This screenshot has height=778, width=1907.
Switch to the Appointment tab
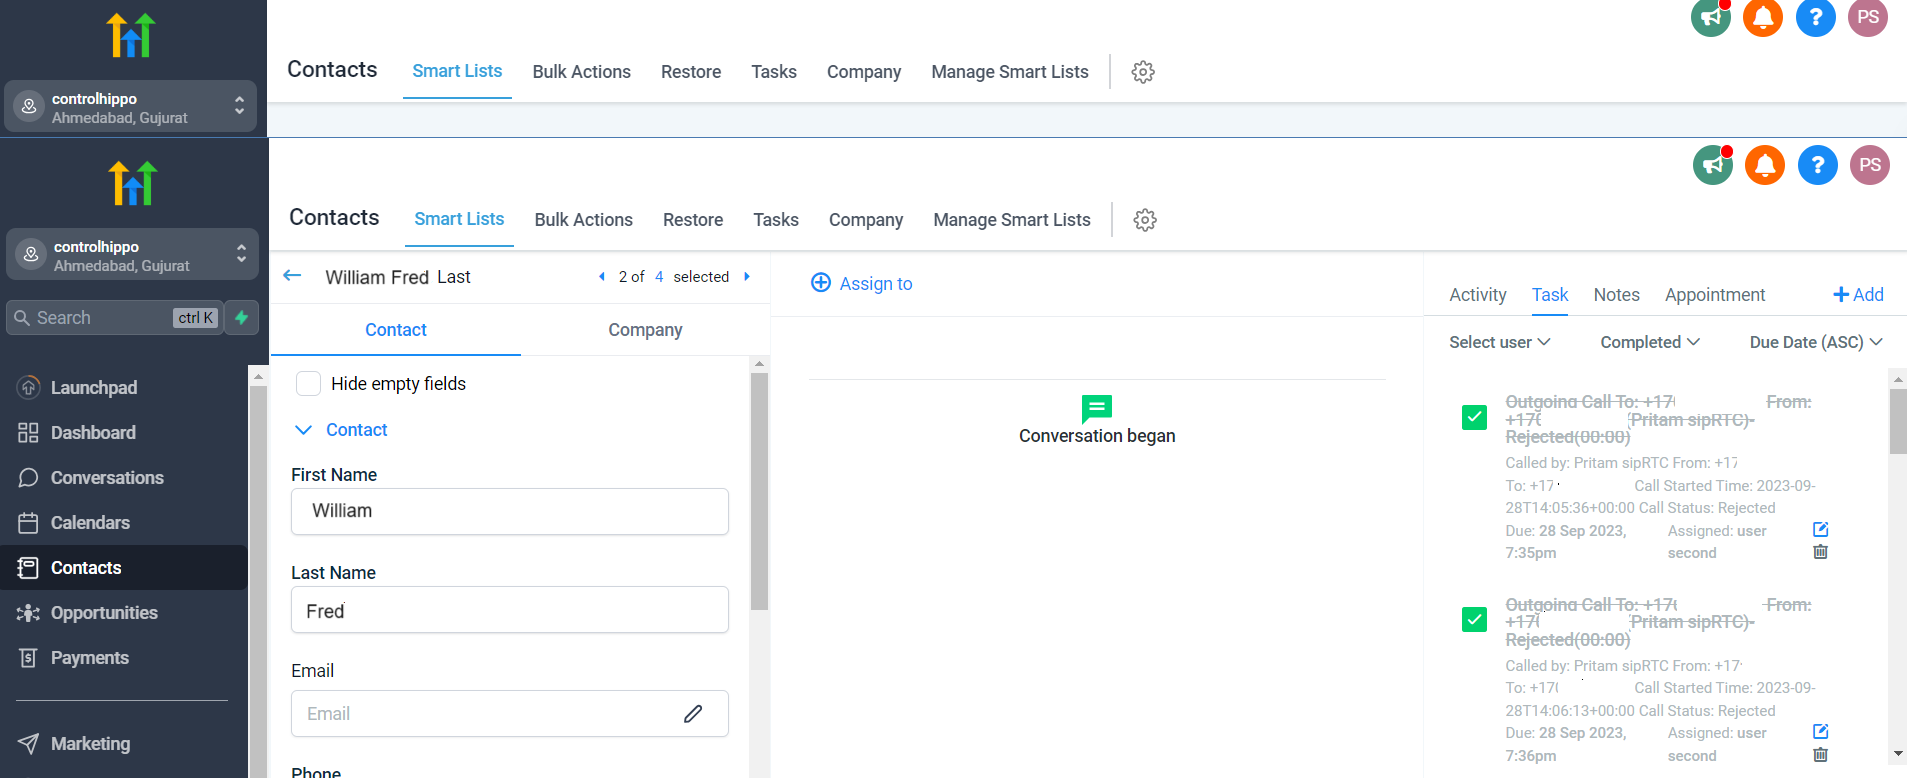point(1715,295)
